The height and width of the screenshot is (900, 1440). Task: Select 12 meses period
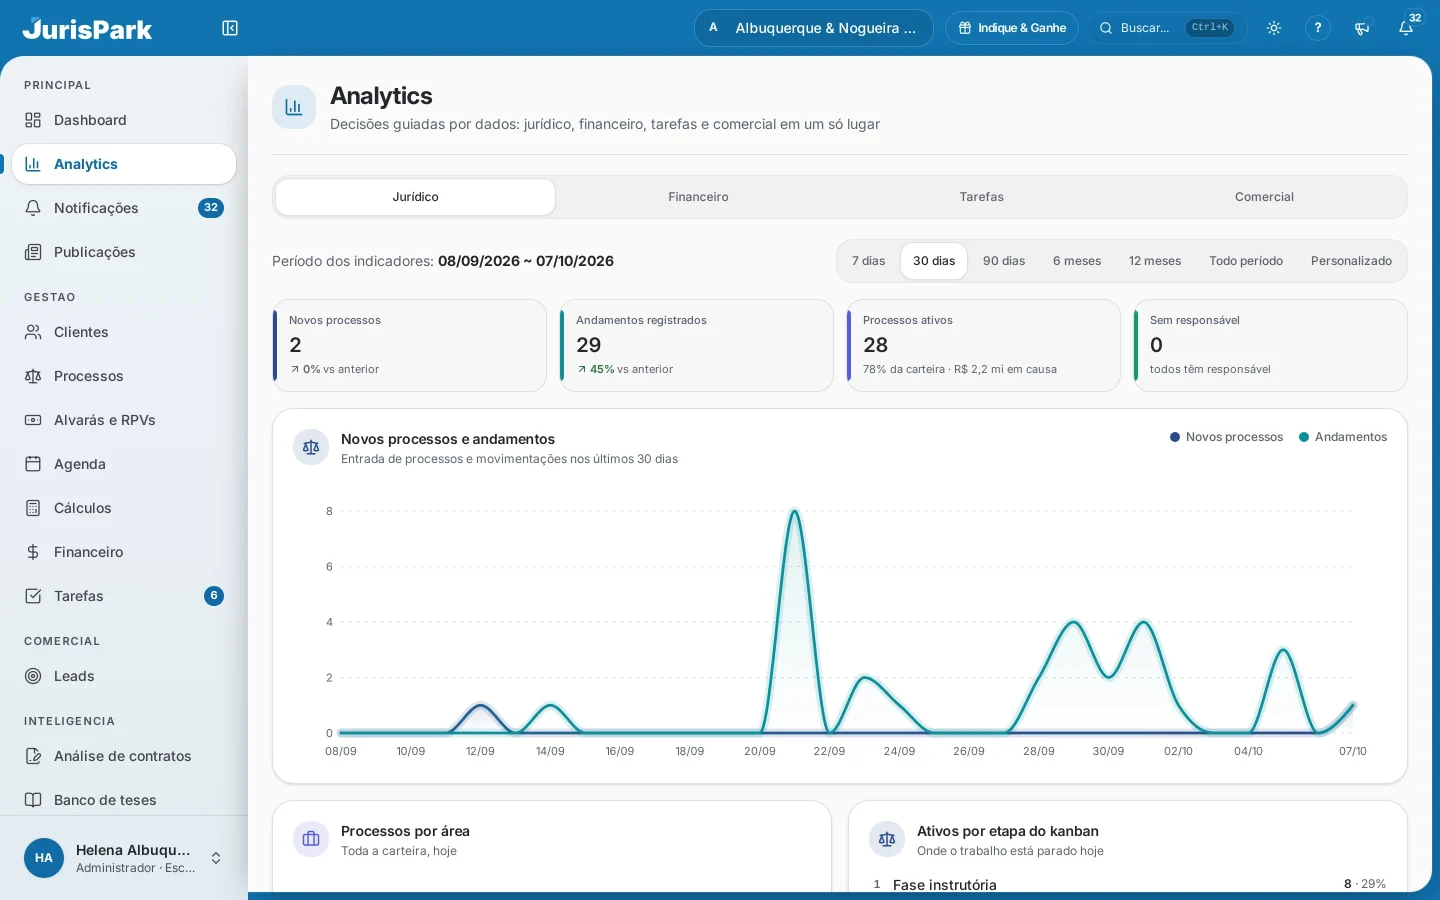tap(1155, 261)
